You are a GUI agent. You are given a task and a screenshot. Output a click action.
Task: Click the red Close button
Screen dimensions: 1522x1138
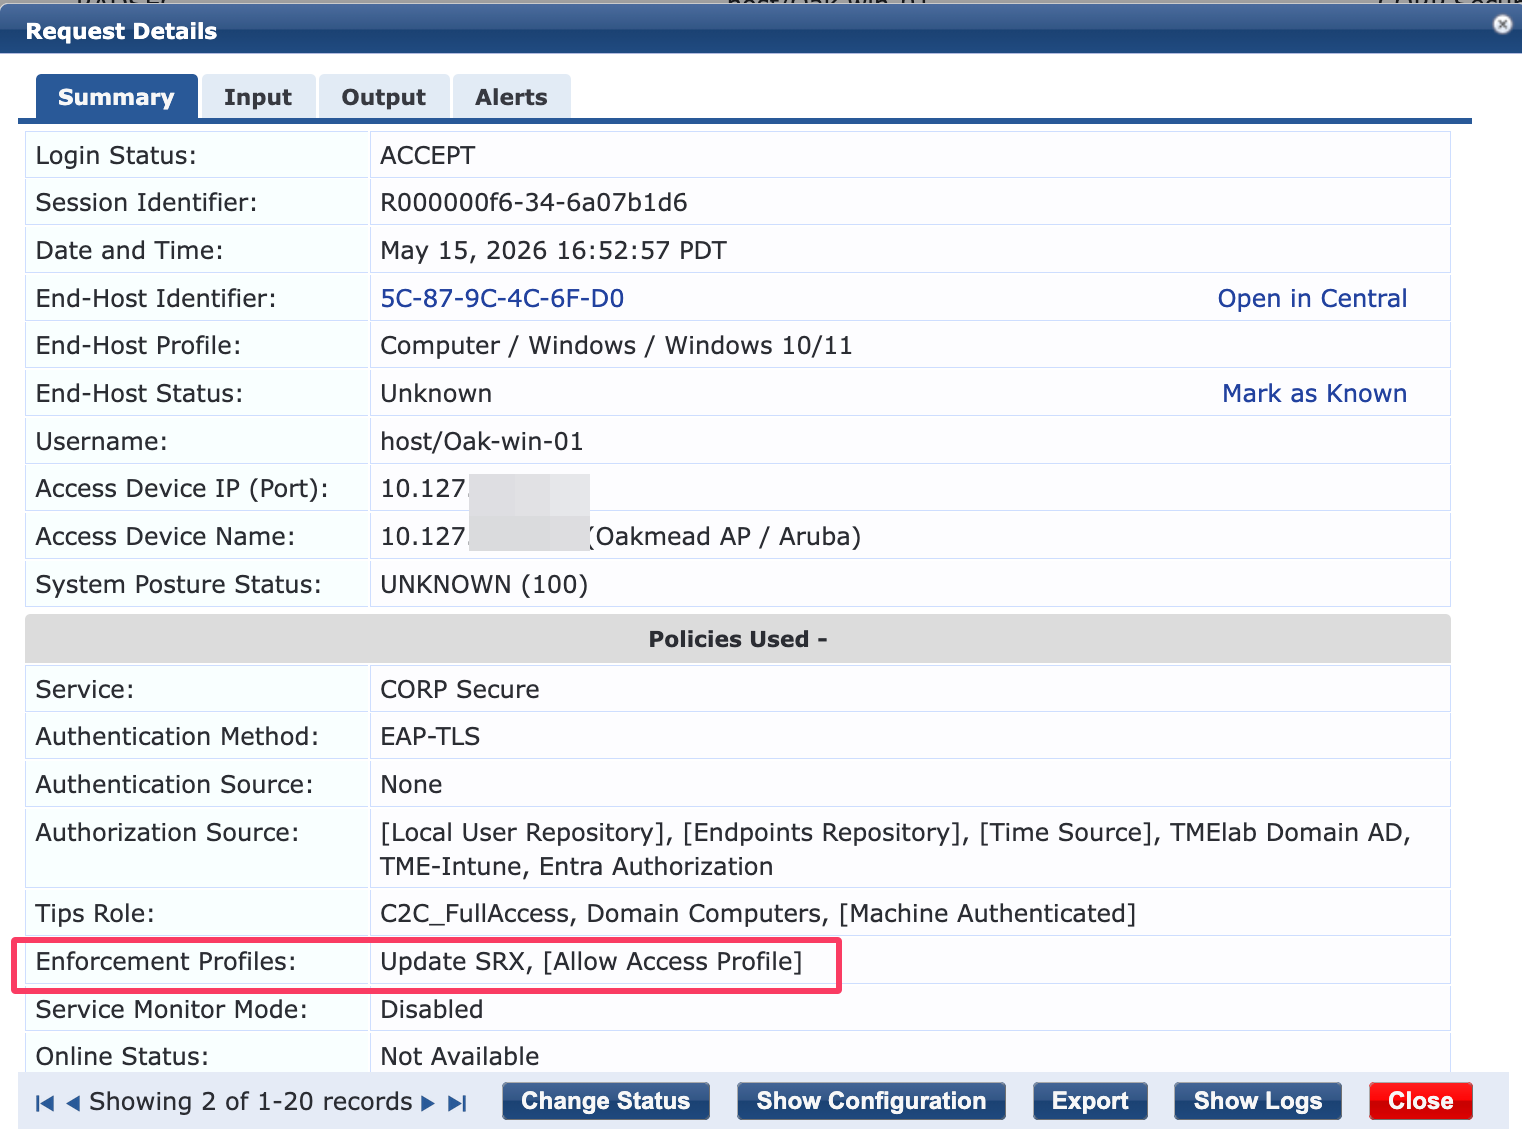pos(1420,1101)
